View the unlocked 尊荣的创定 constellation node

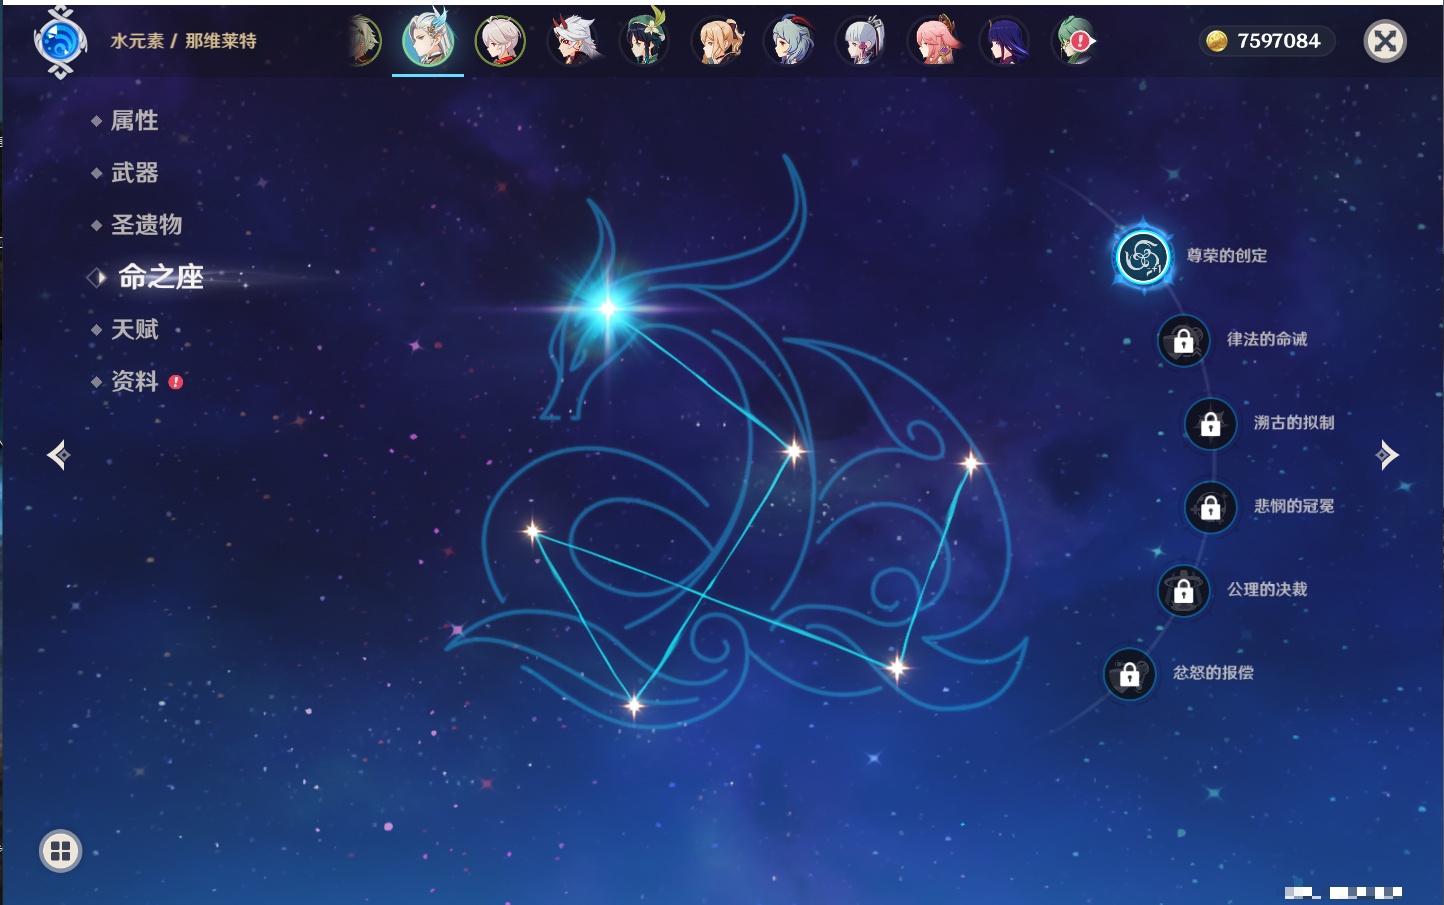(1143, 257)
